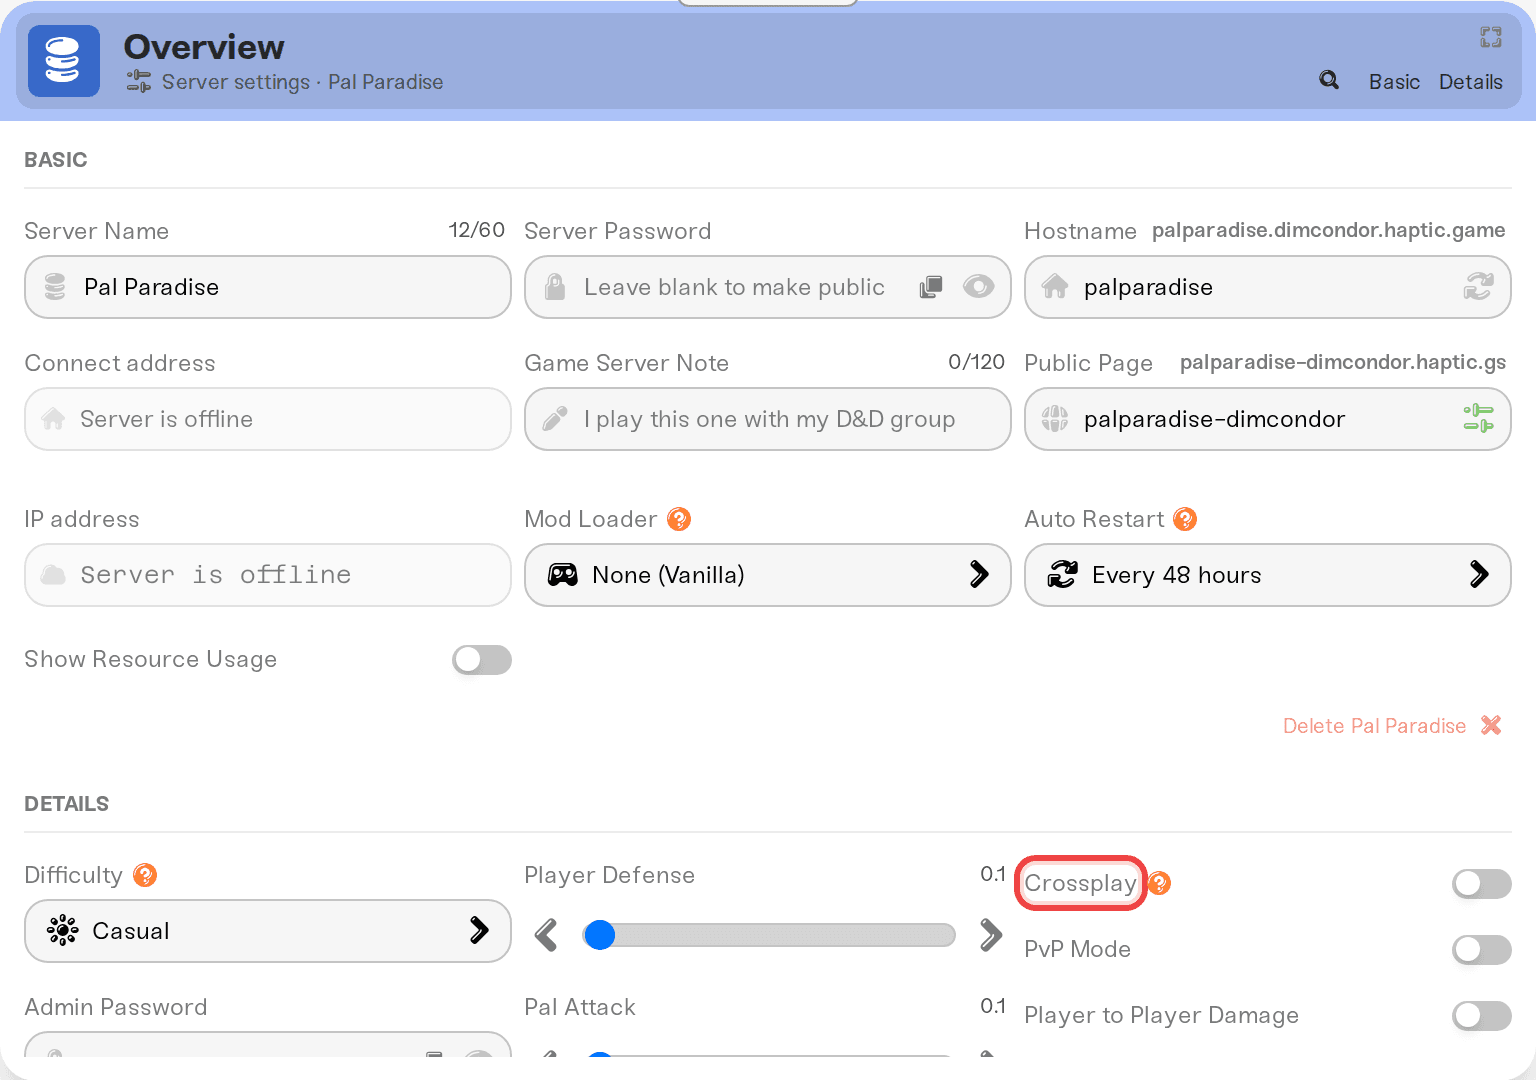Viewport: 1536px width, 1080px height.
Task: Increase Player Defense with right arrow
Action: click(x=991, y=935)
